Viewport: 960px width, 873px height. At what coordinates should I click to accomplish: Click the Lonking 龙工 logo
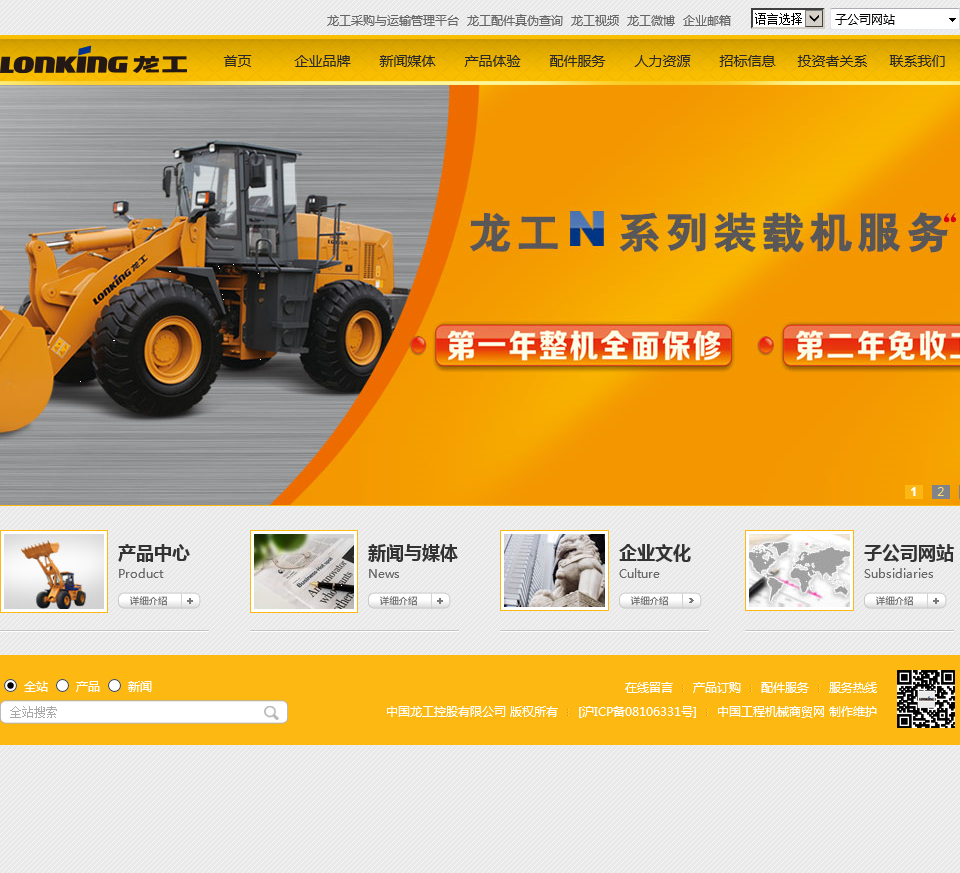(x=94, y=61)
